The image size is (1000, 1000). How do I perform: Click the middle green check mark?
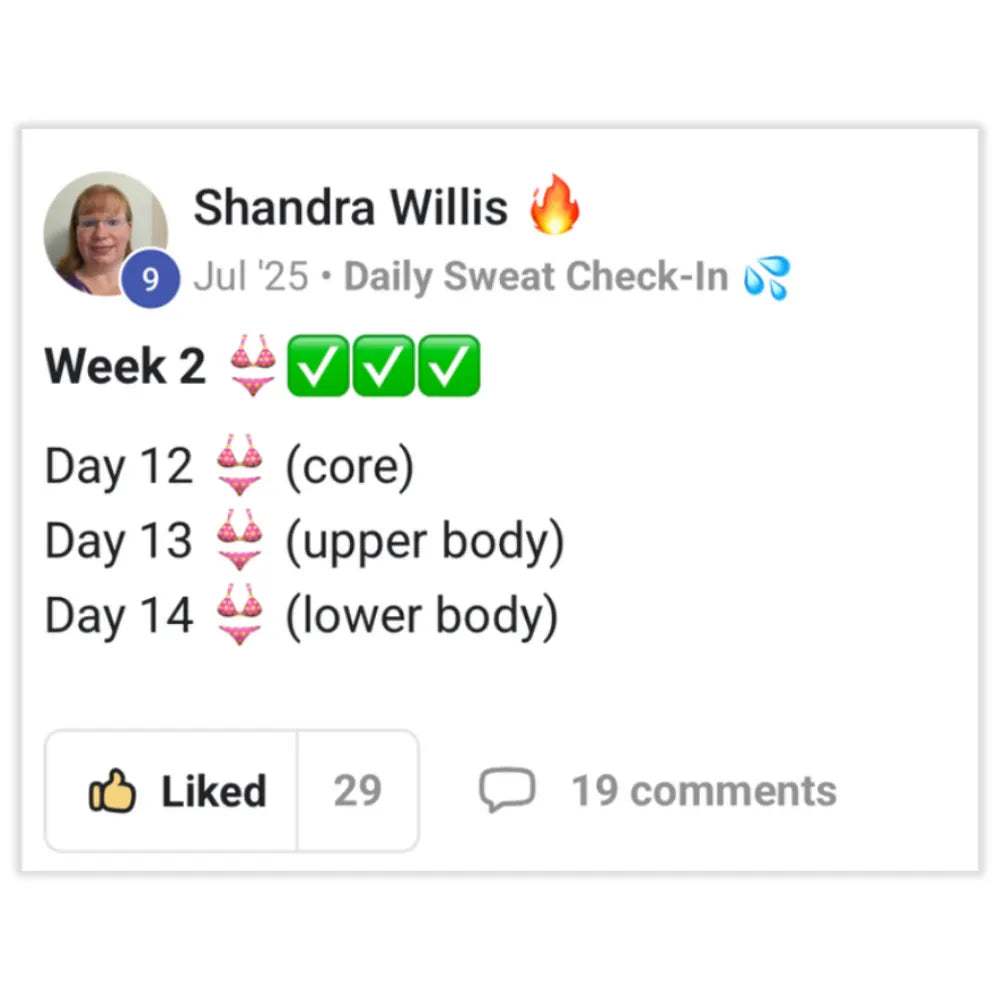click(384, 366)
